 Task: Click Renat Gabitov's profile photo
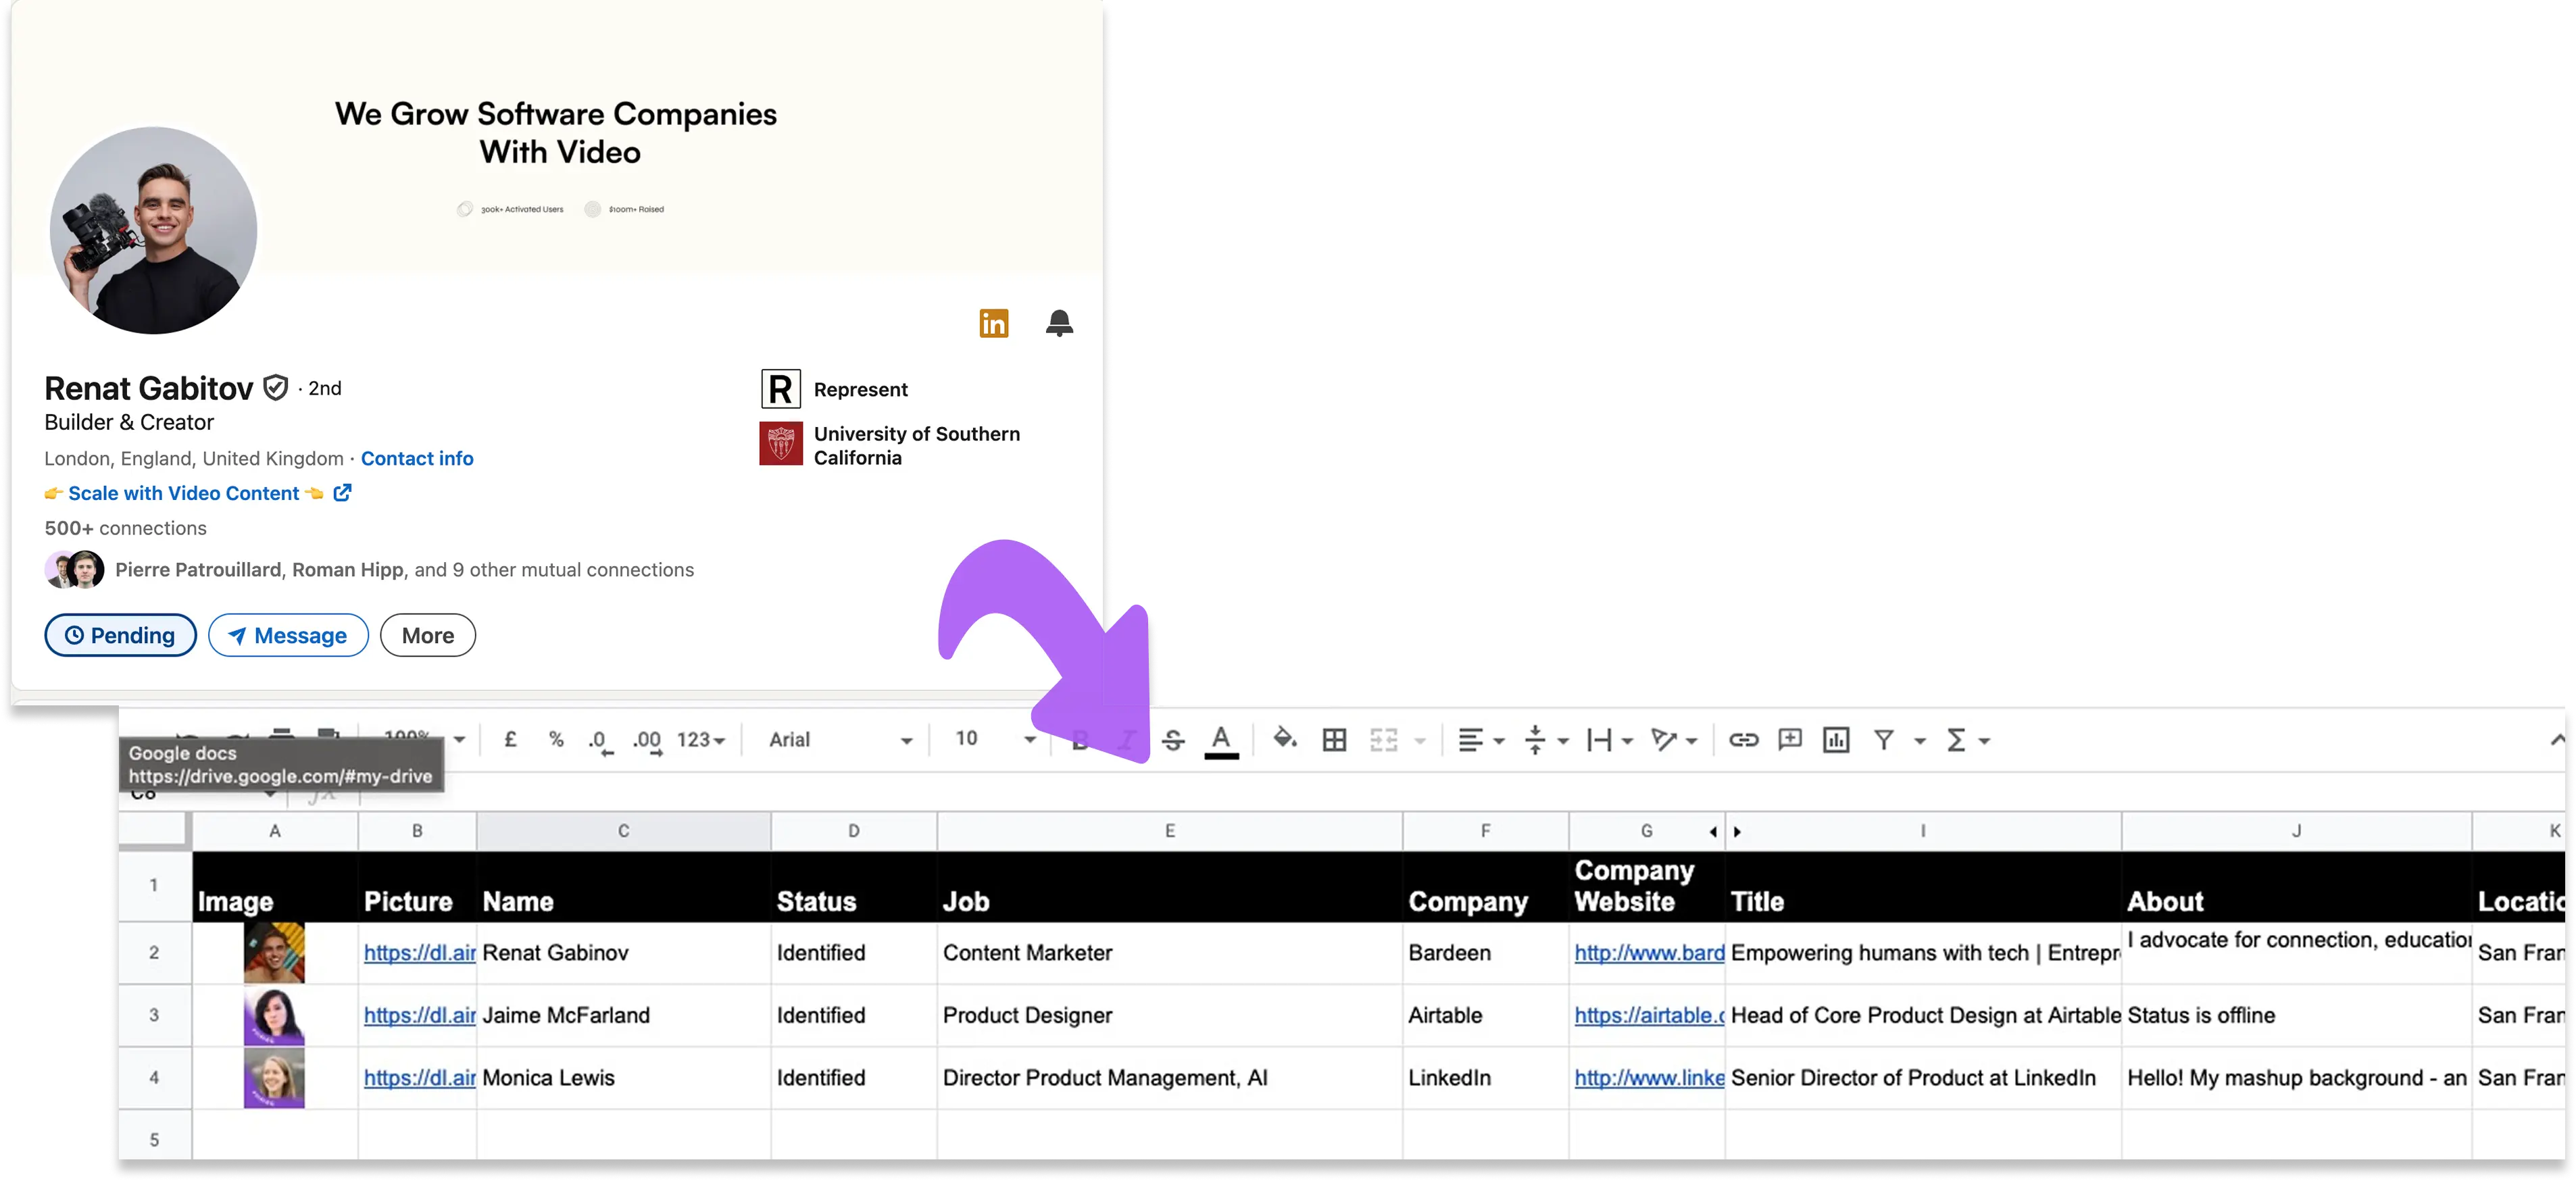153,230
